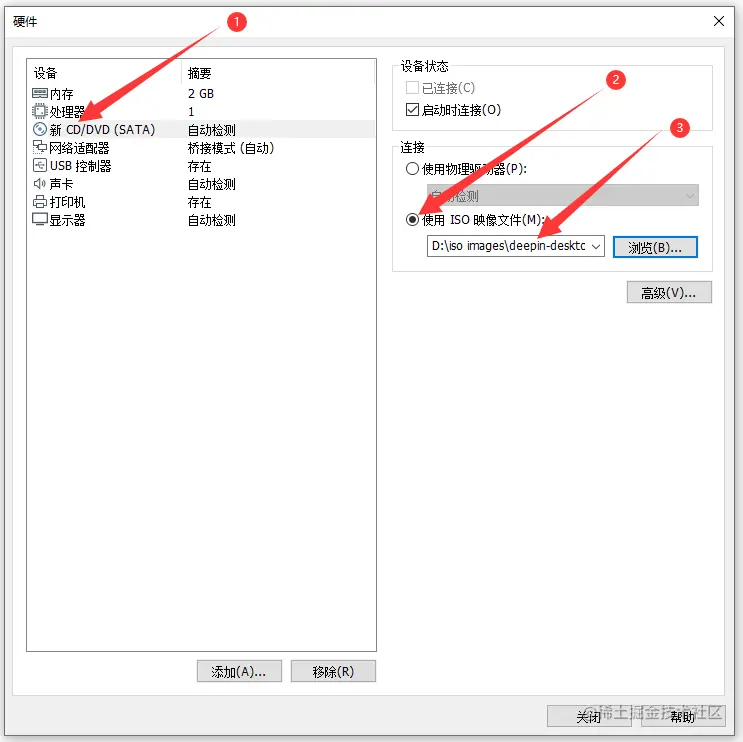Click inside the D:\iso images path field
Image resolution: width=743 pixels, height=742 pixels.
[508, 246]
